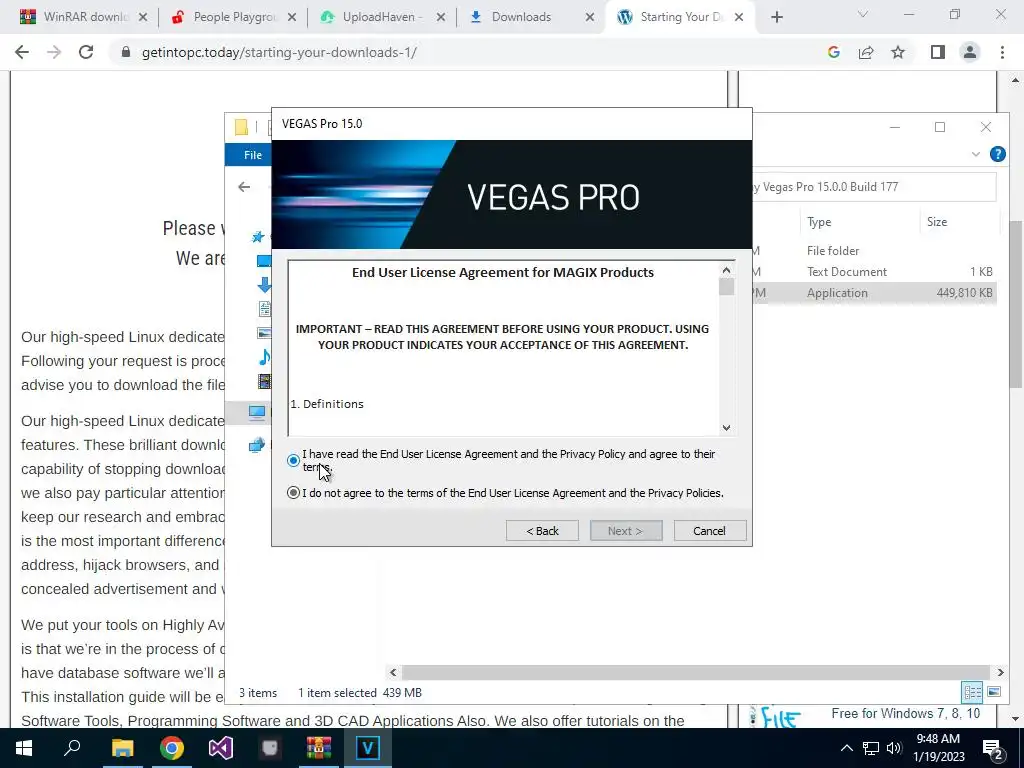The width and height of the screenshot is (1024, 768).
Task: Click the VEGAS installer taskbar icon
Action: click(368, 748)
